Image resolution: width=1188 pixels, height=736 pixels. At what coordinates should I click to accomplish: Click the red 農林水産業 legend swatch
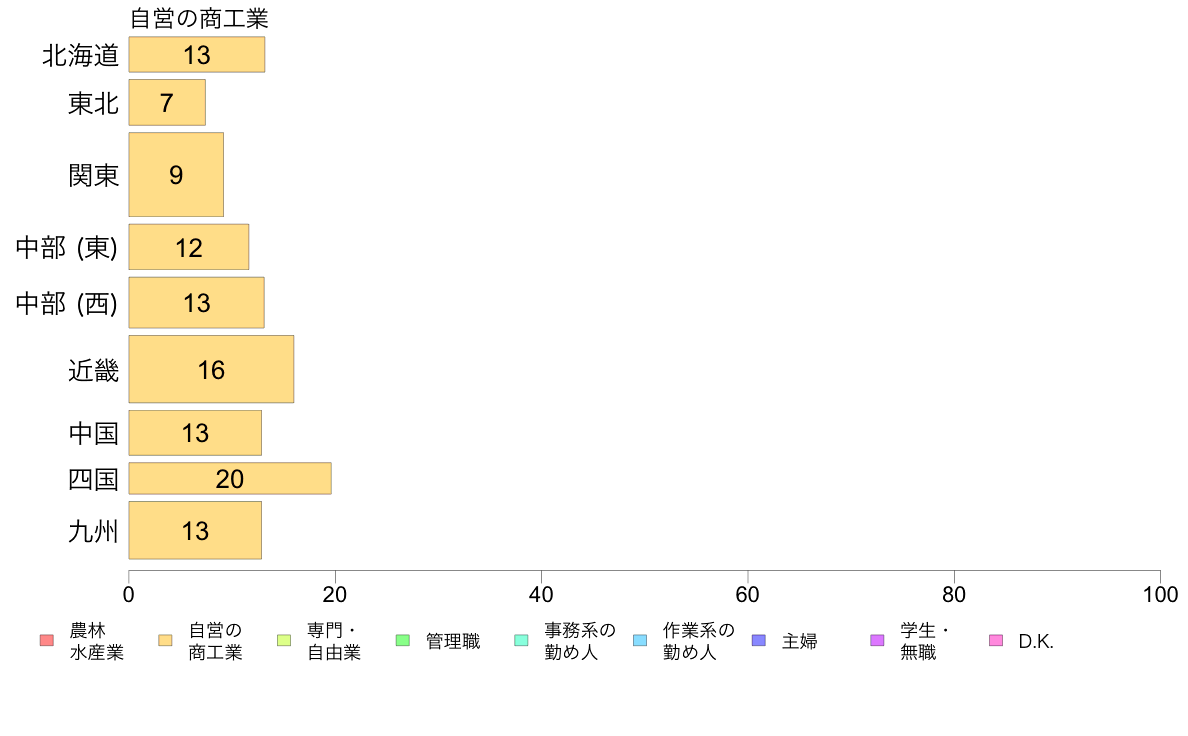tap(47, 640)
